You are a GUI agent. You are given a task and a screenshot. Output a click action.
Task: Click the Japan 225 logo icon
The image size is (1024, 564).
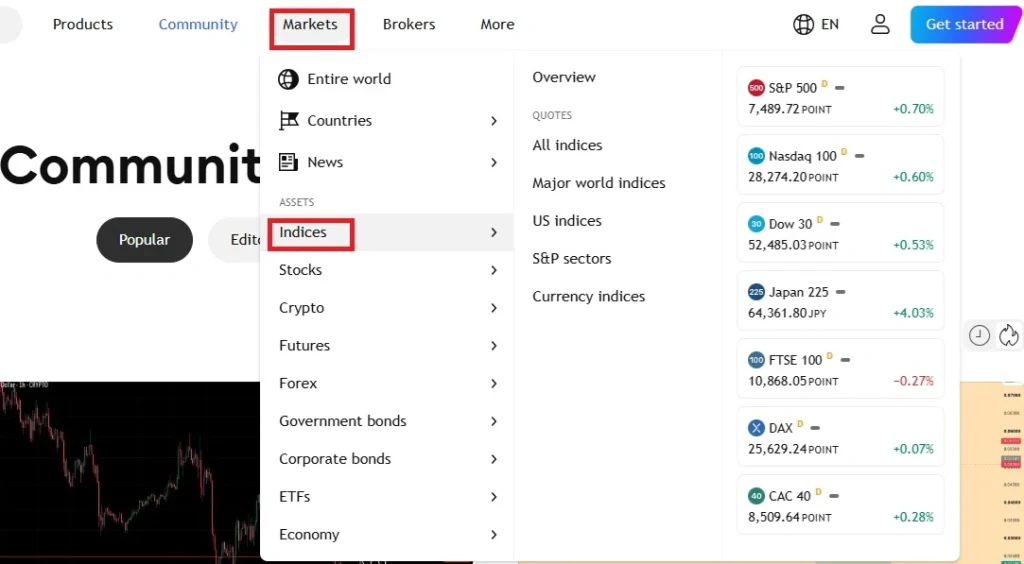[756, 292]
